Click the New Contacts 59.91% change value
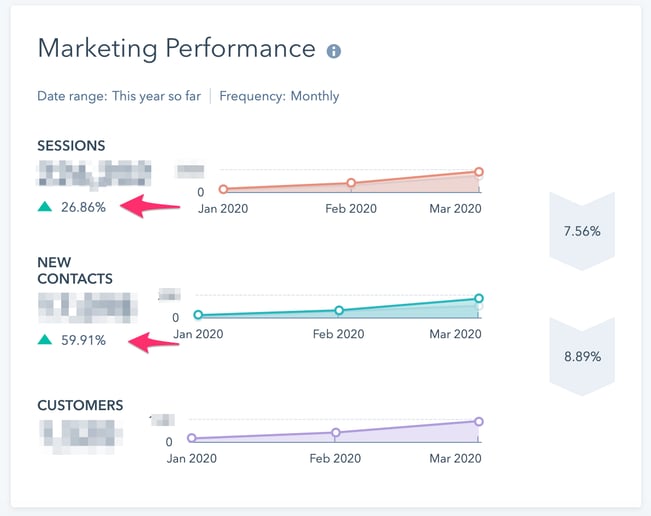The image size is (651, 516). [83, 340]
